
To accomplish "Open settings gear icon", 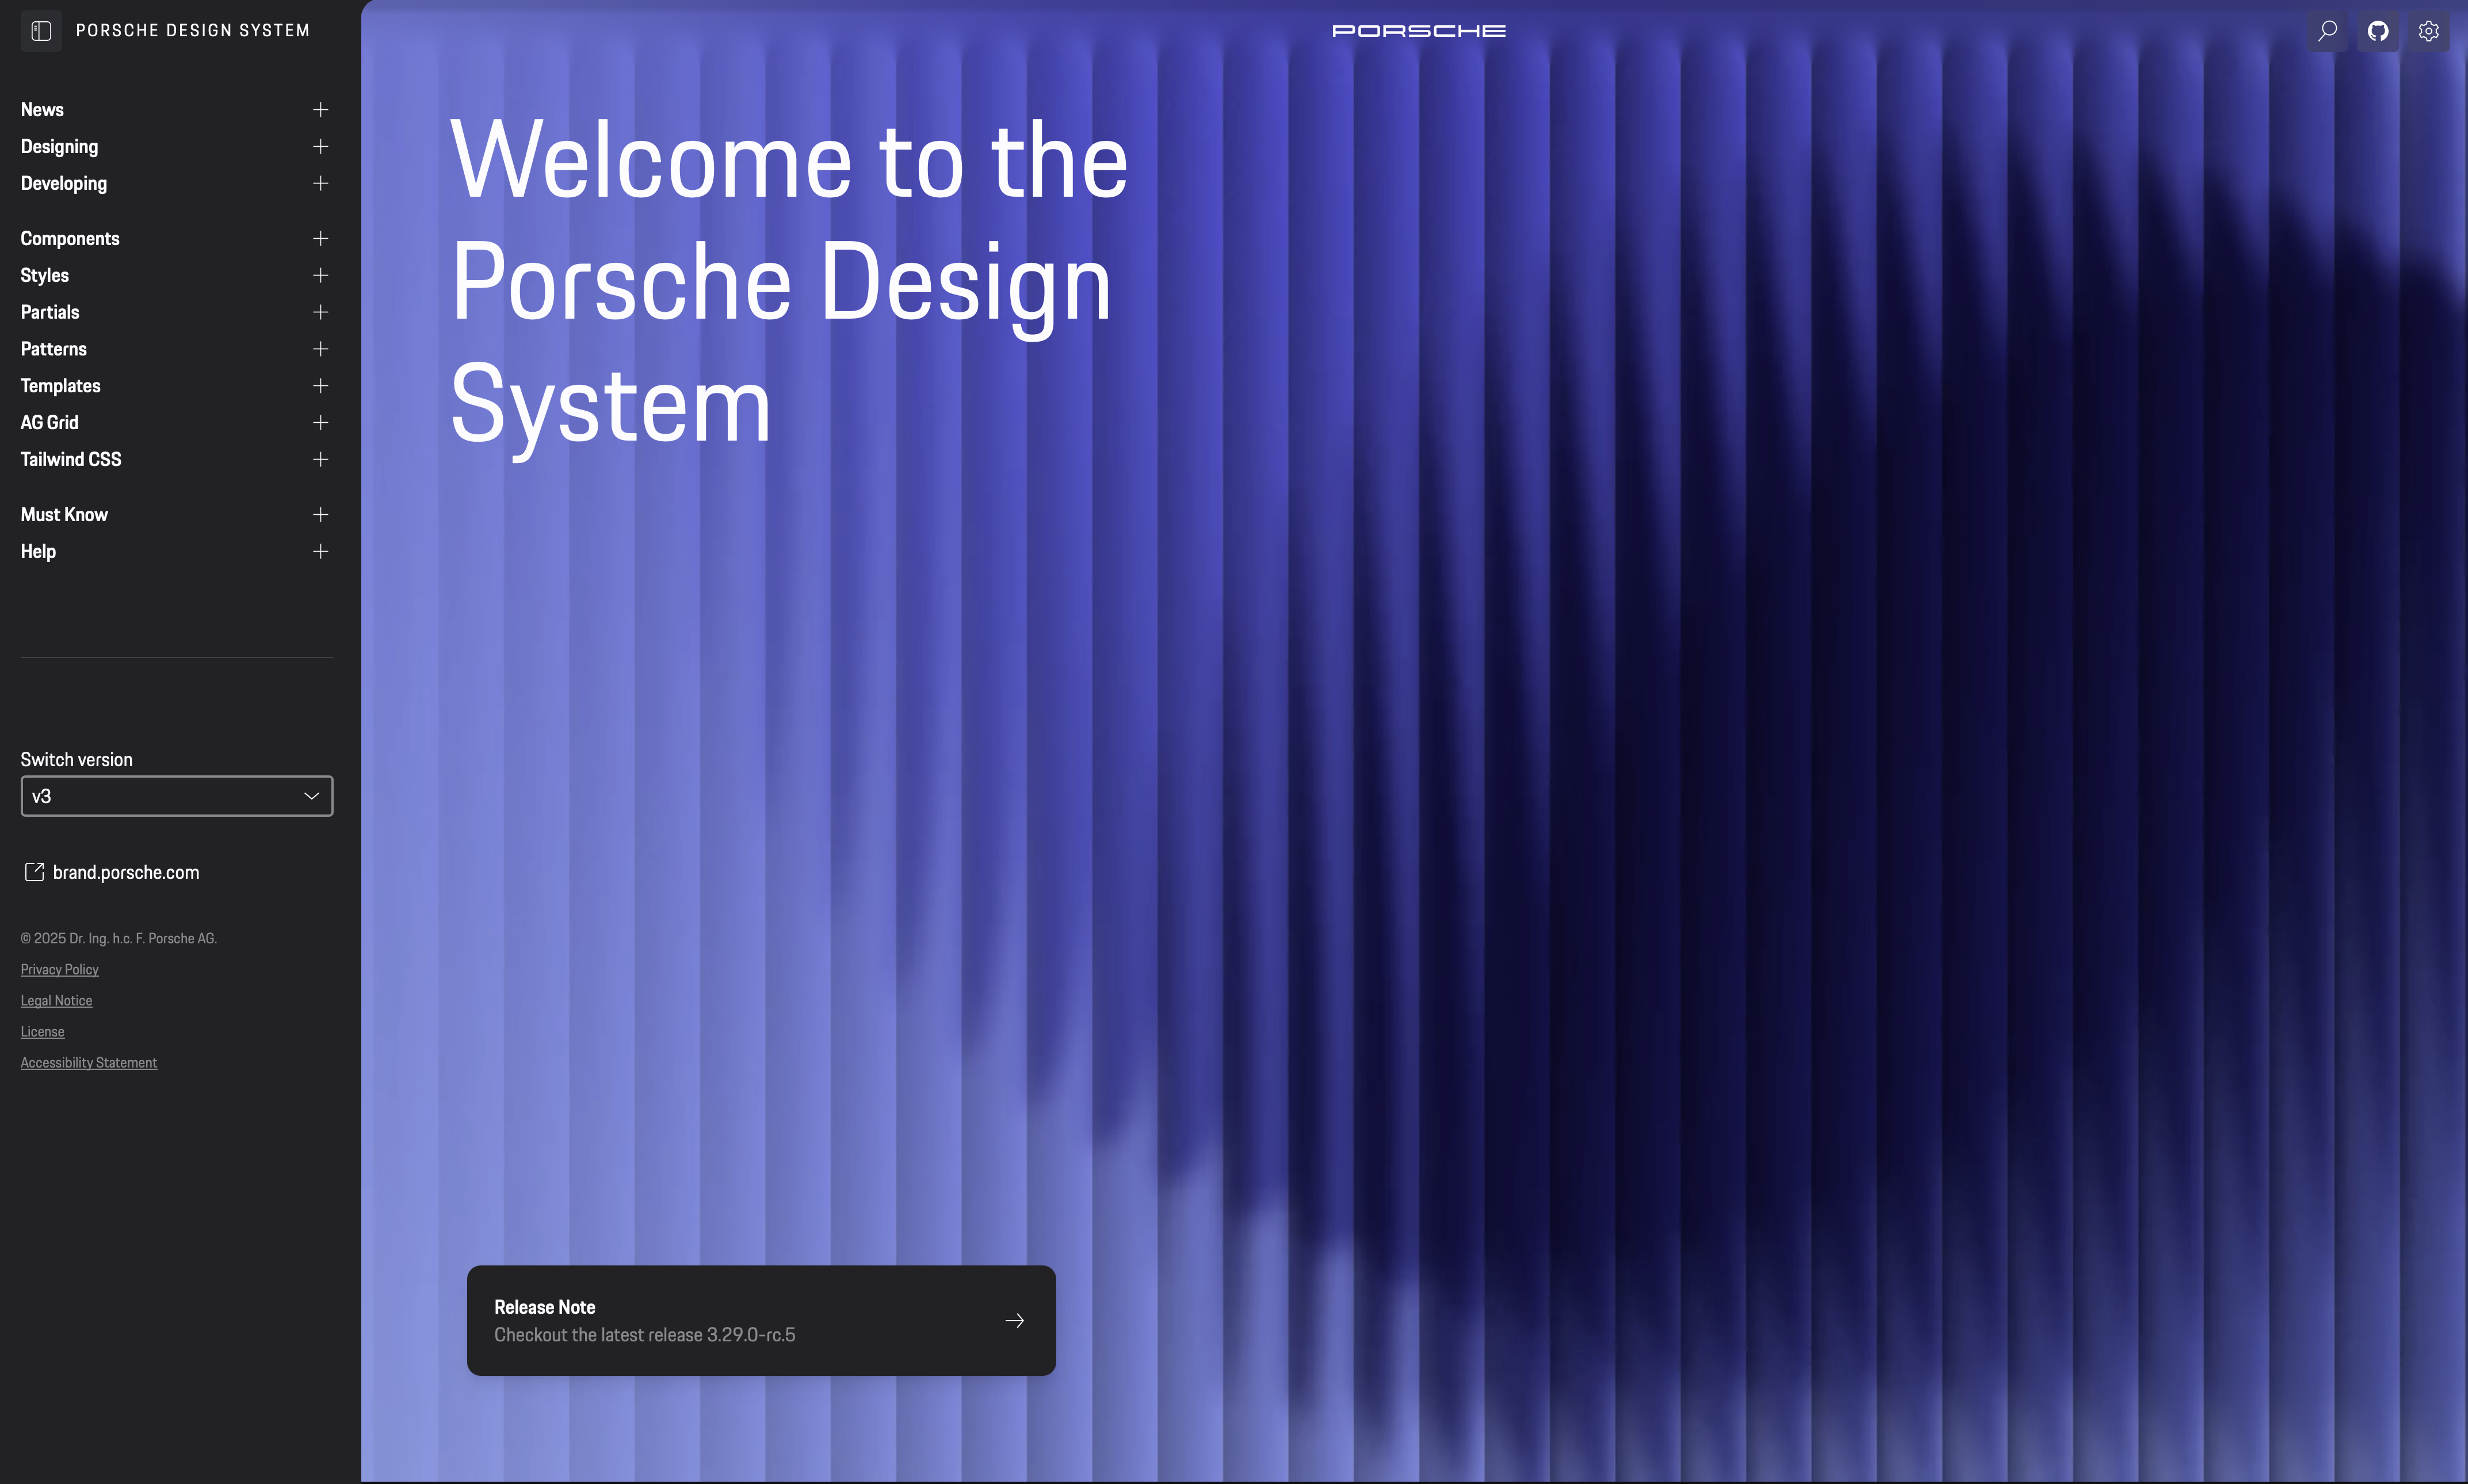I will tap(2428, 31).
